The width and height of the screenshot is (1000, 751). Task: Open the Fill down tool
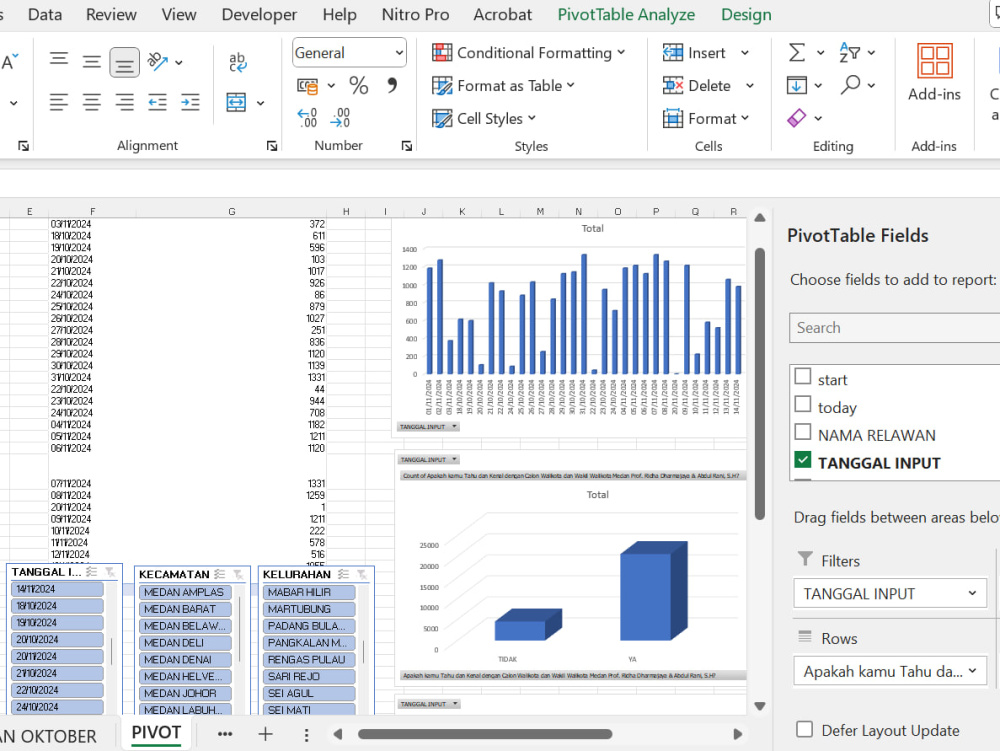tap(797, 85)
